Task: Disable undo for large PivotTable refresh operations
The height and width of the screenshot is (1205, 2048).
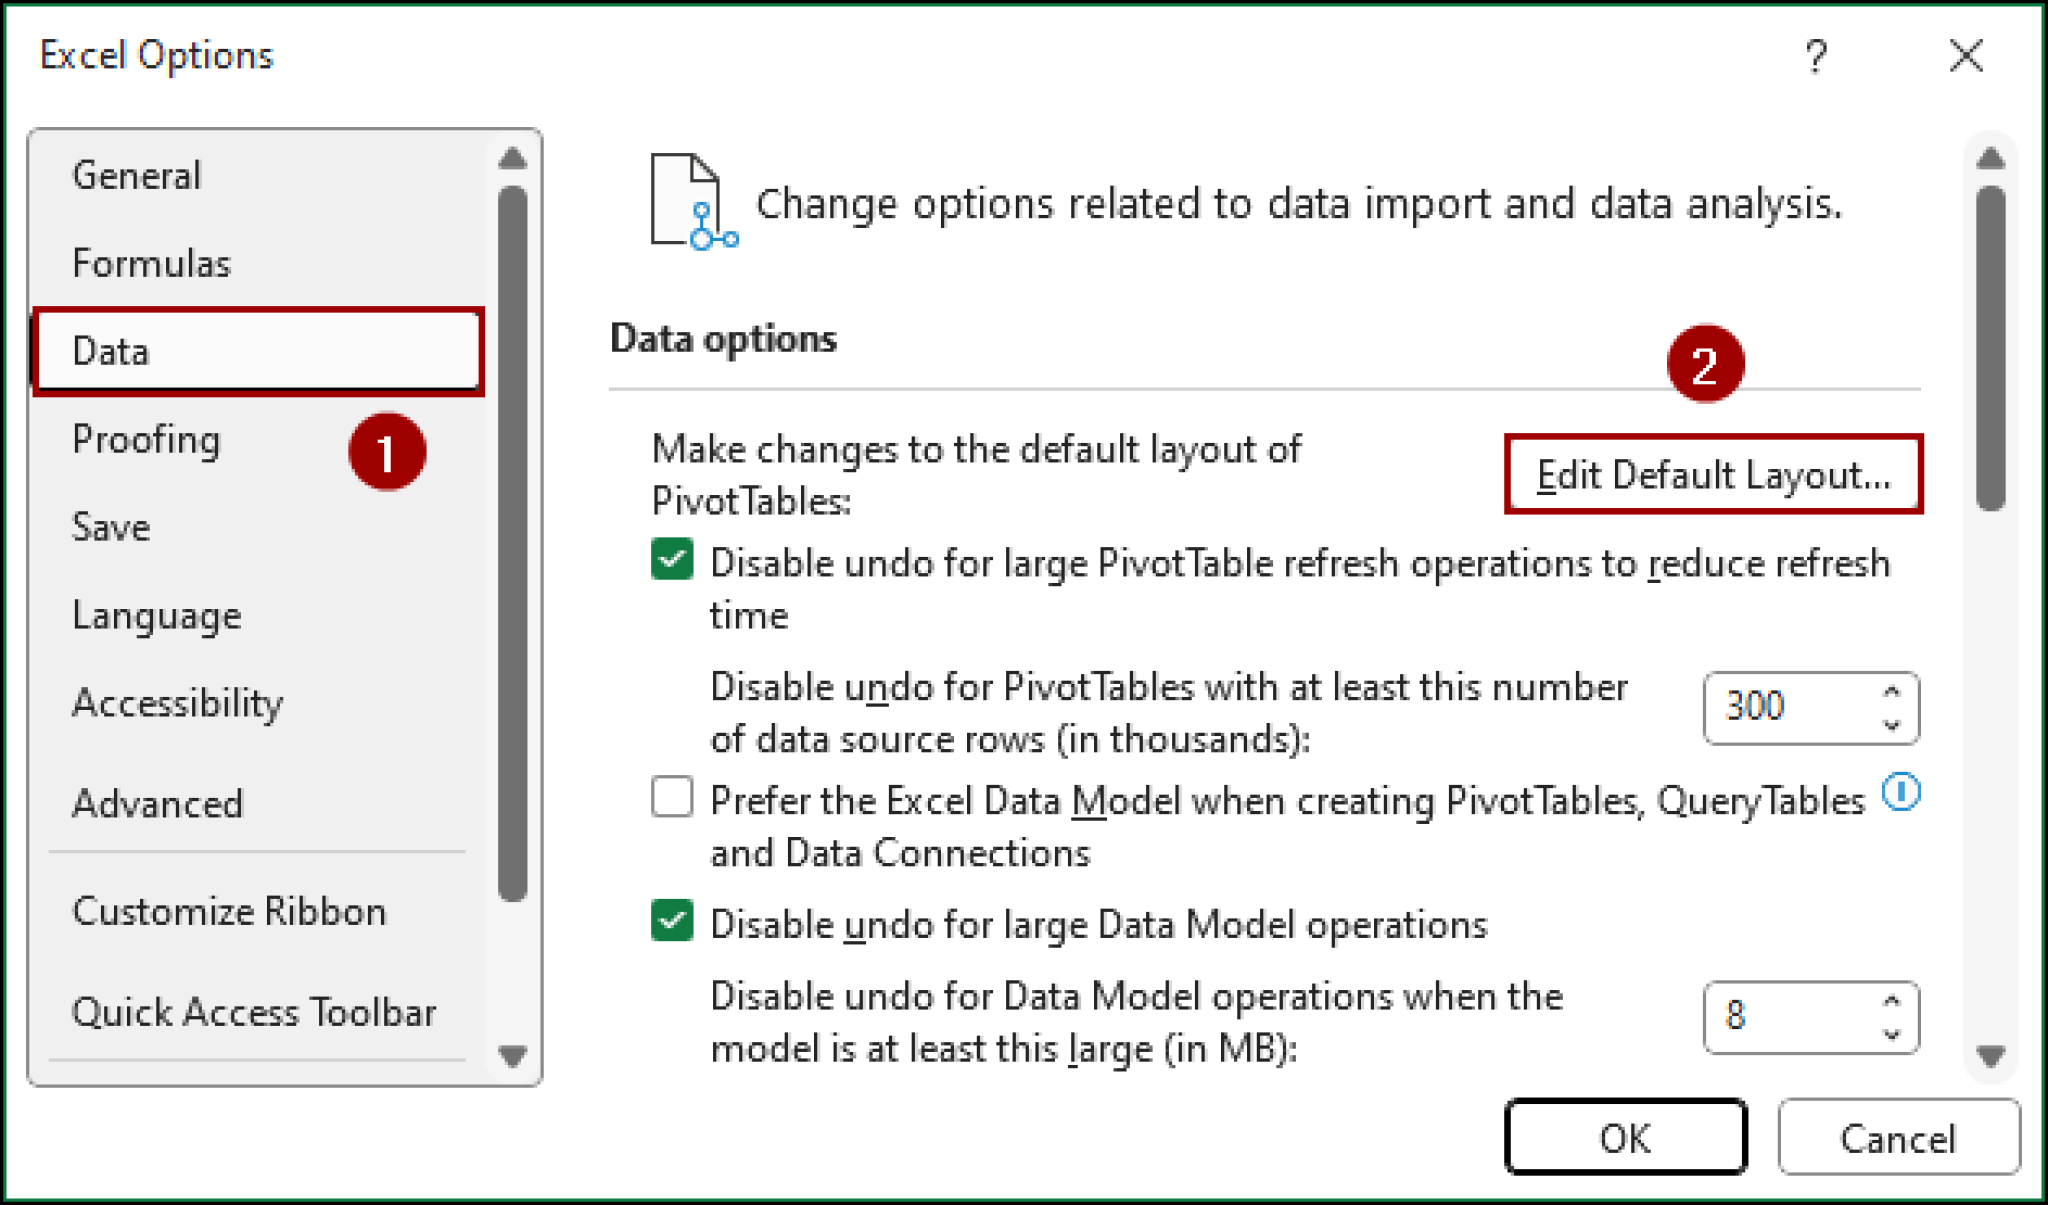Action: [x=672, y=561]
